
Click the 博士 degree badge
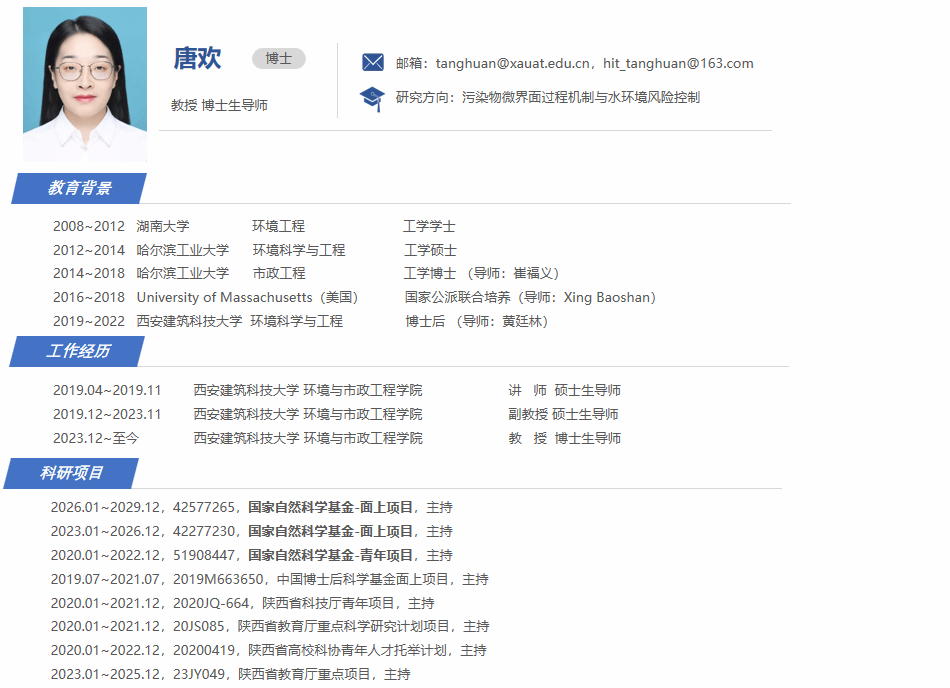(278, 59)
